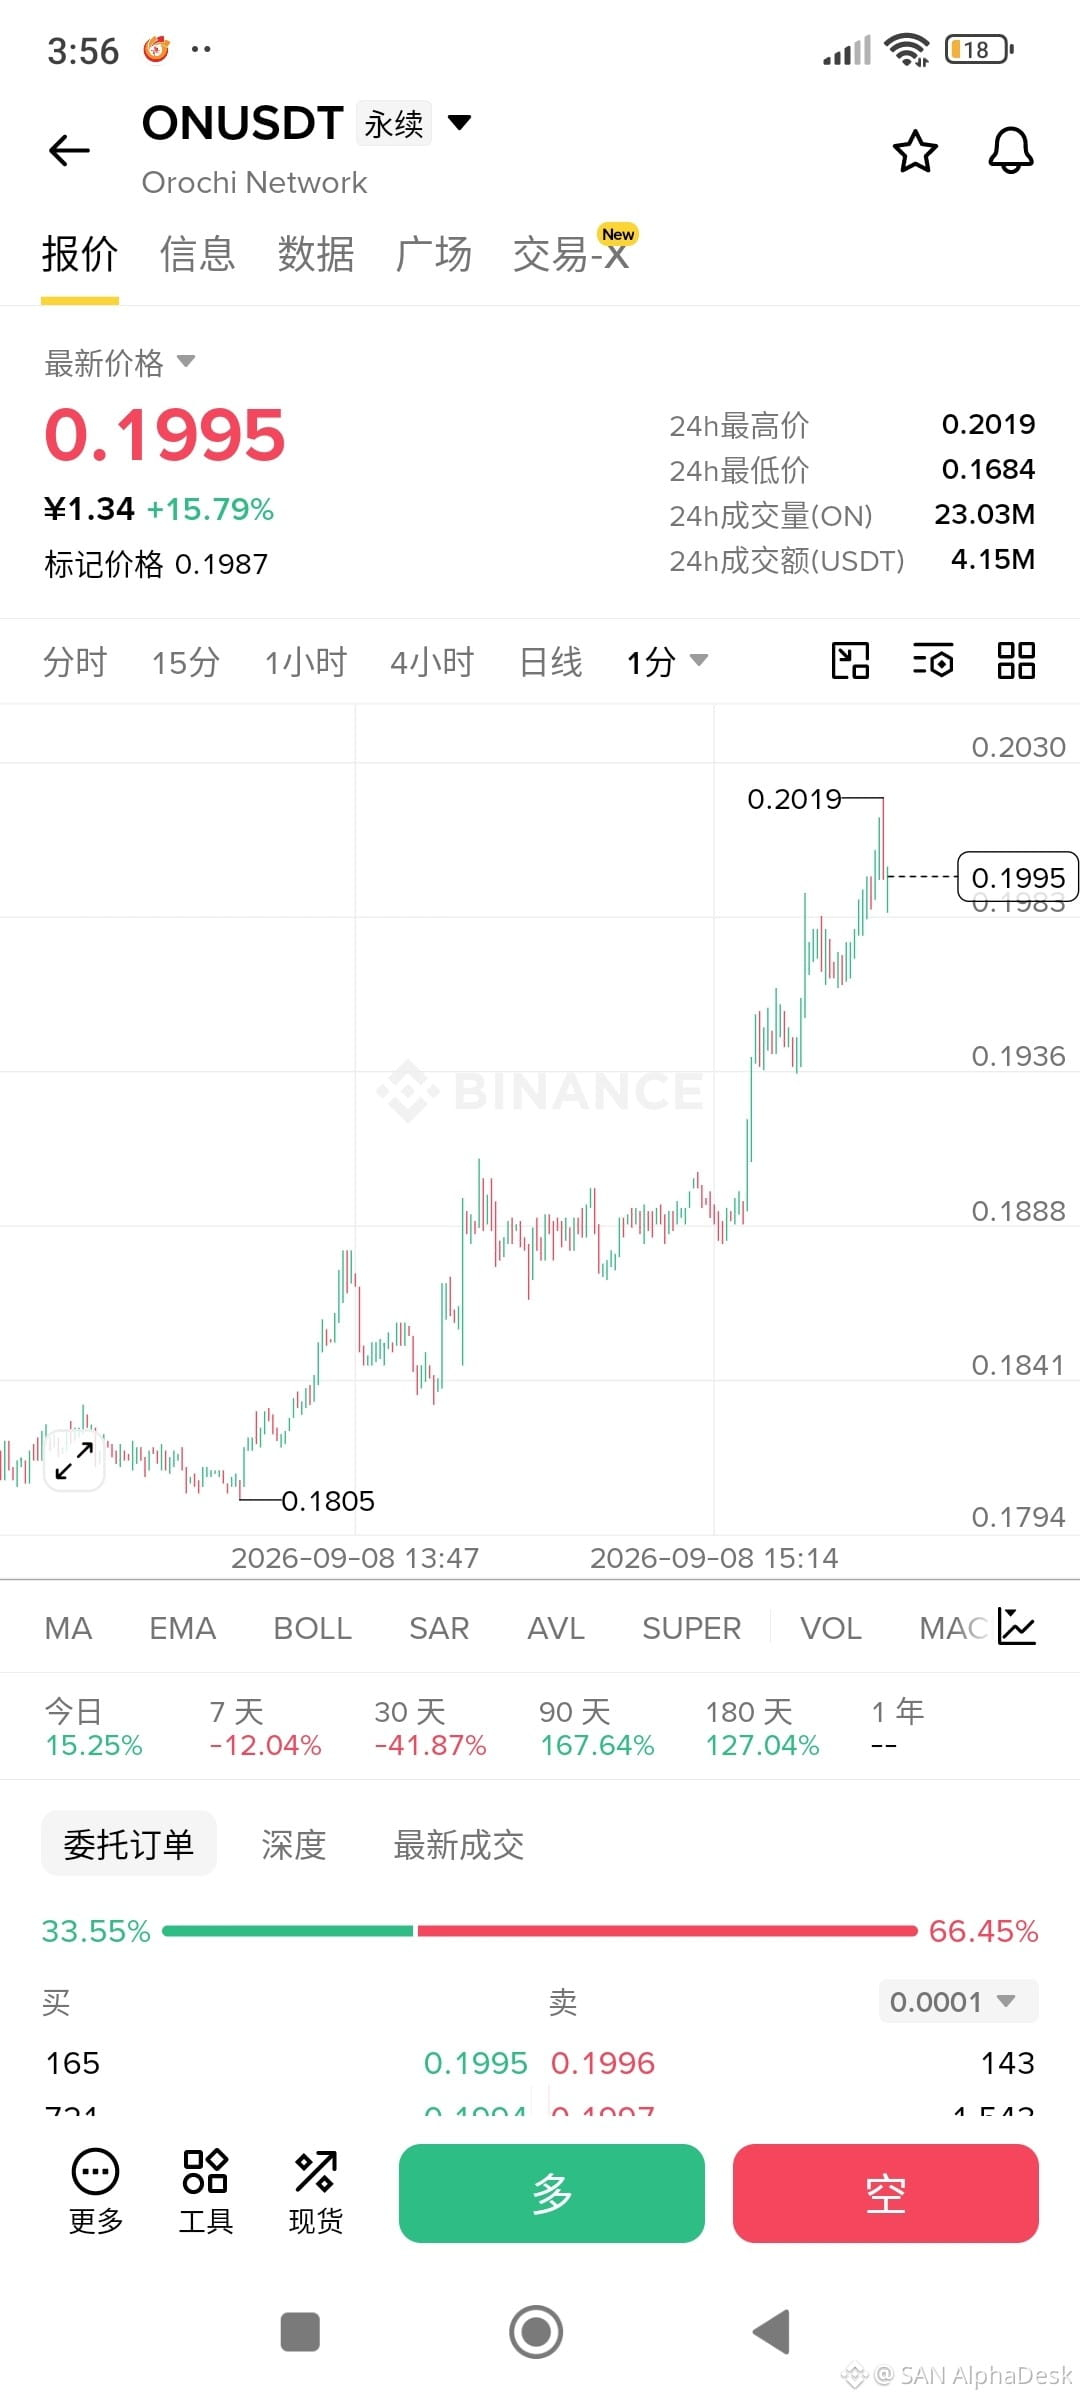Open the chart grid layout icon
Screen dimensions: 1080x2400
click(1016, 661)
